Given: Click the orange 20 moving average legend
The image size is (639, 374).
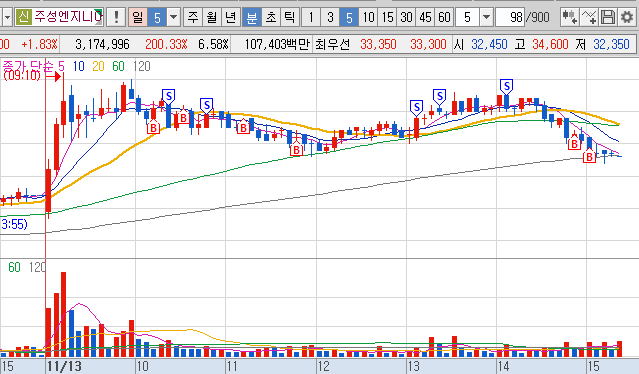Looking at the screenshot, I should pos(98,66).
